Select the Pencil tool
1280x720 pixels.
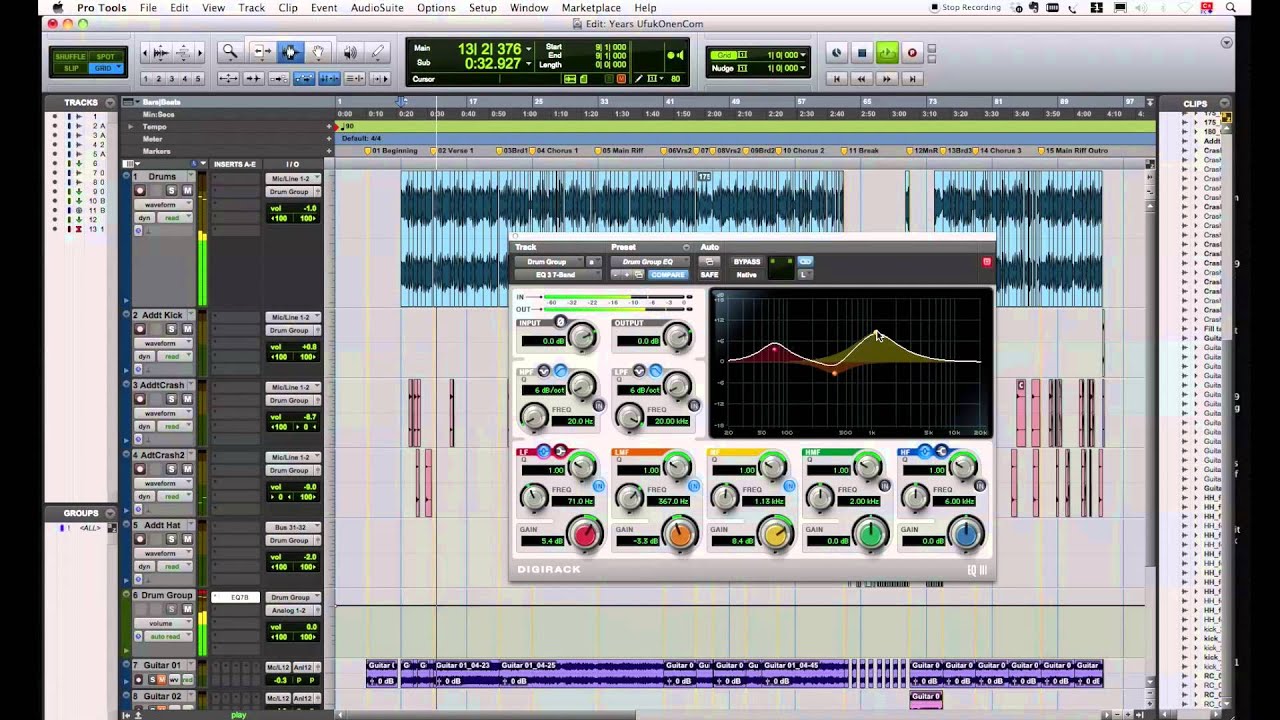coord(377,52)
